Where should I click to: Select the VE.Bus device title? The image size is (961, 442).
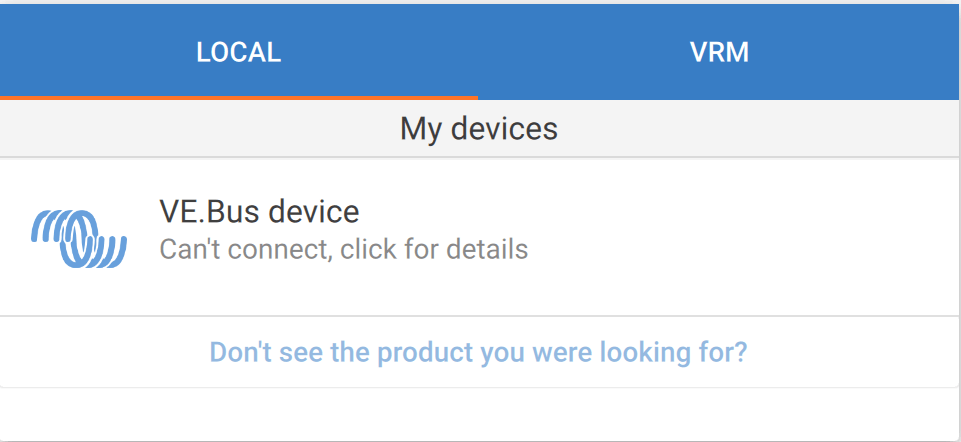[259, 212]
